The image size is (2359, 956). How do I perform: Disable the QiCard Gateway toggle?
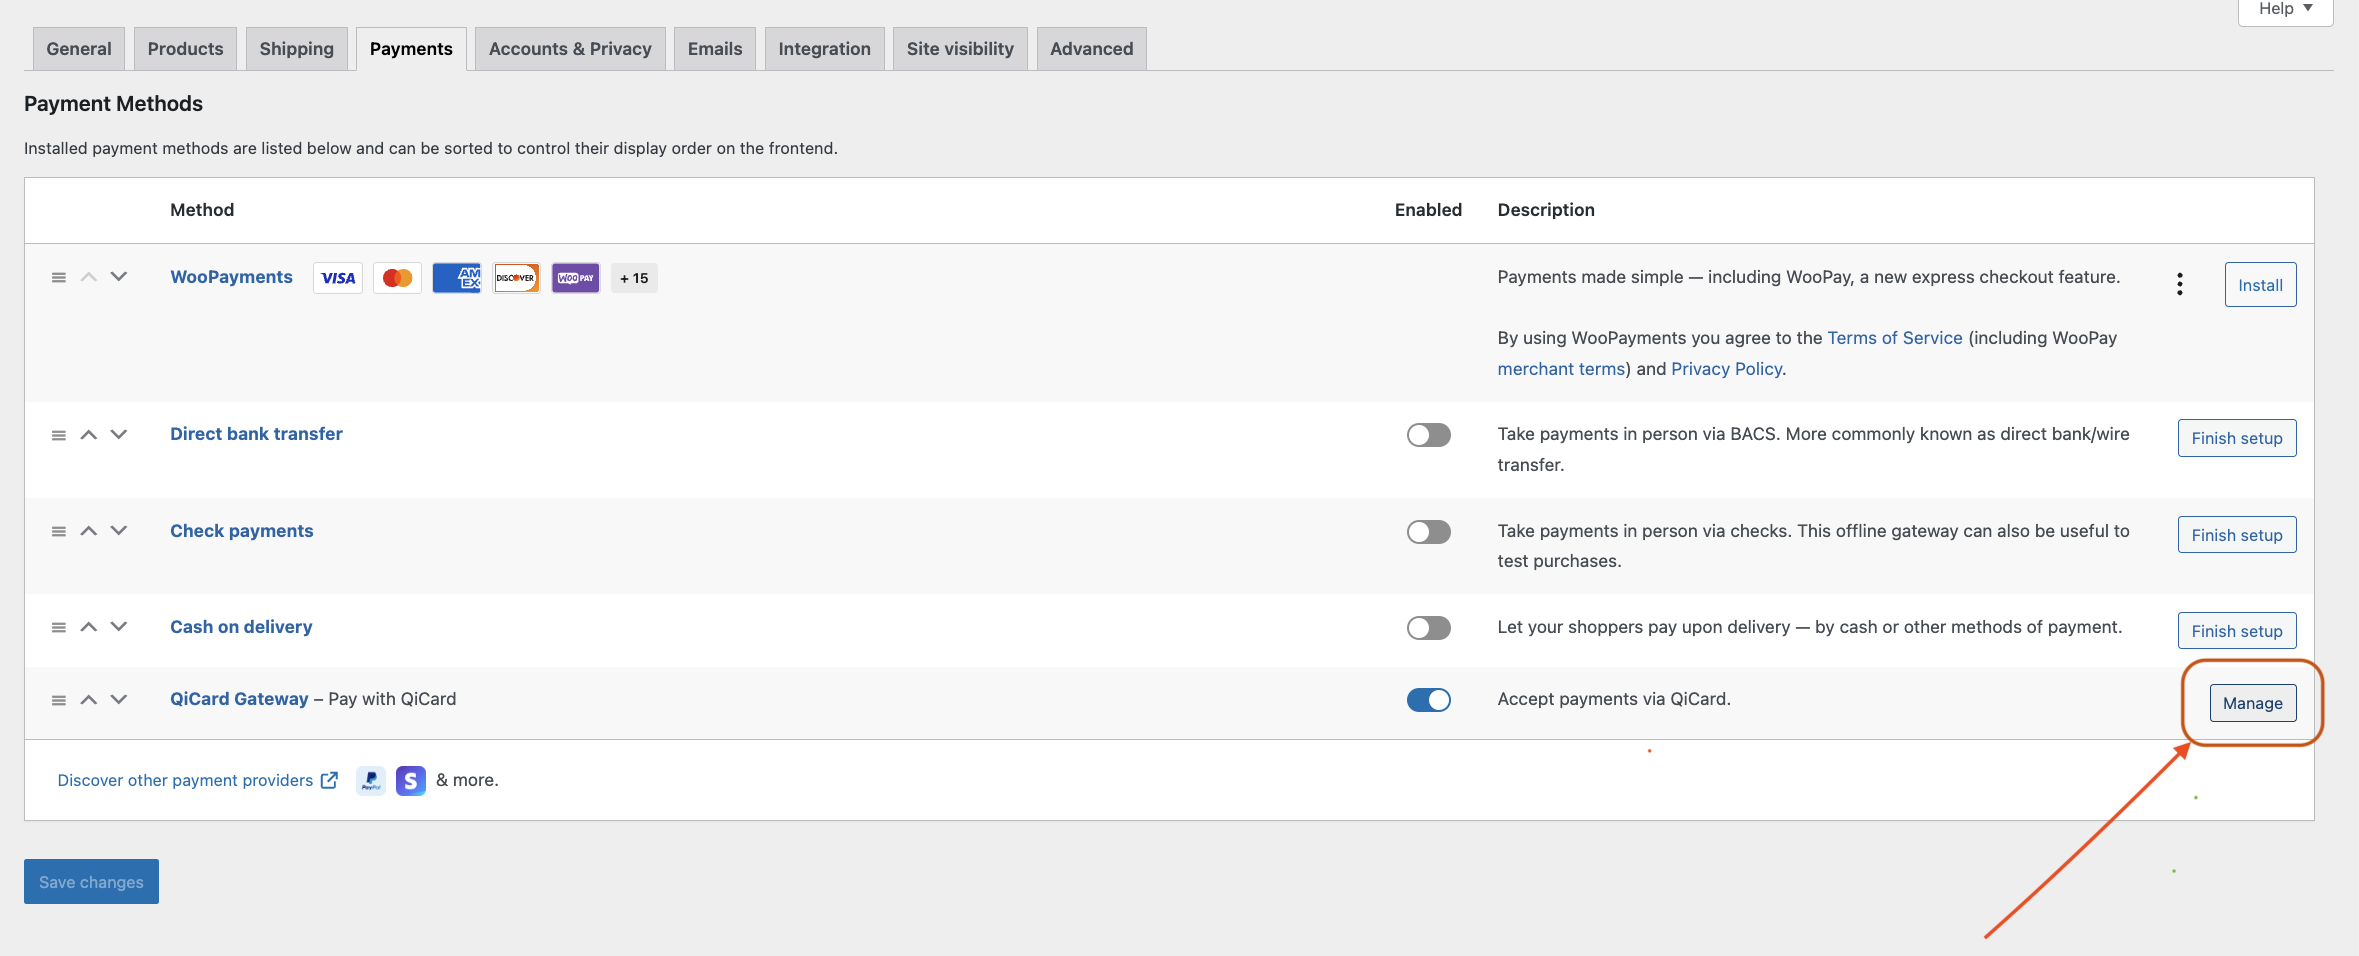(1428, 700)
